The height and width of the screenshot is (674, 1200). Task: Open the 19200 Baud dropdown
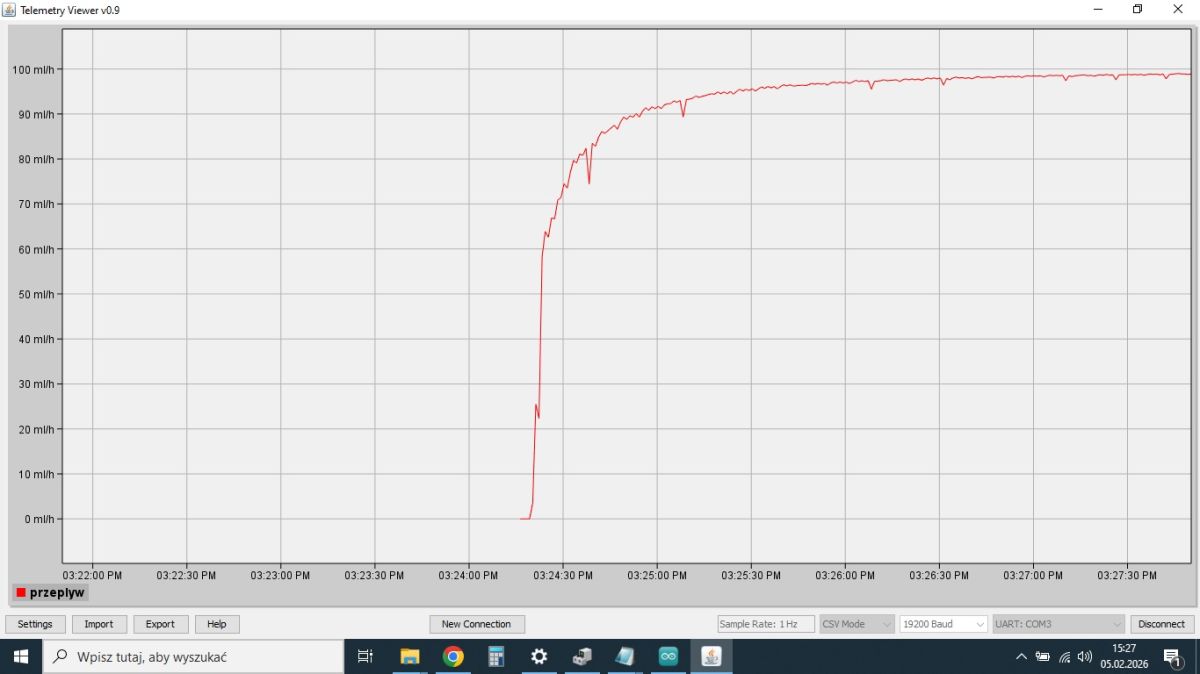[x=944, y=624]
